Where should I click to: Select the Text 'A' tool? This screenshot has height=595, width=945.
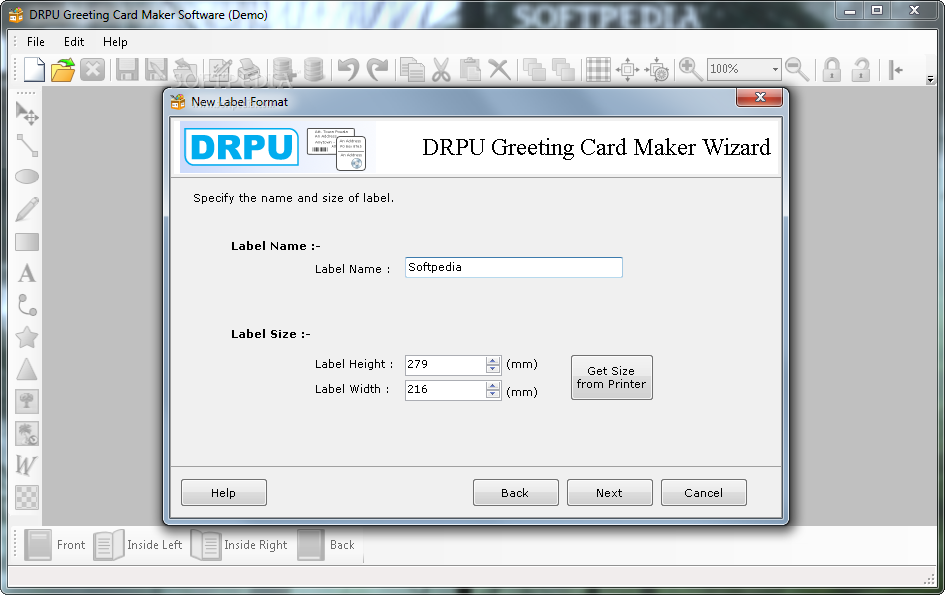(x=27, y=273)
